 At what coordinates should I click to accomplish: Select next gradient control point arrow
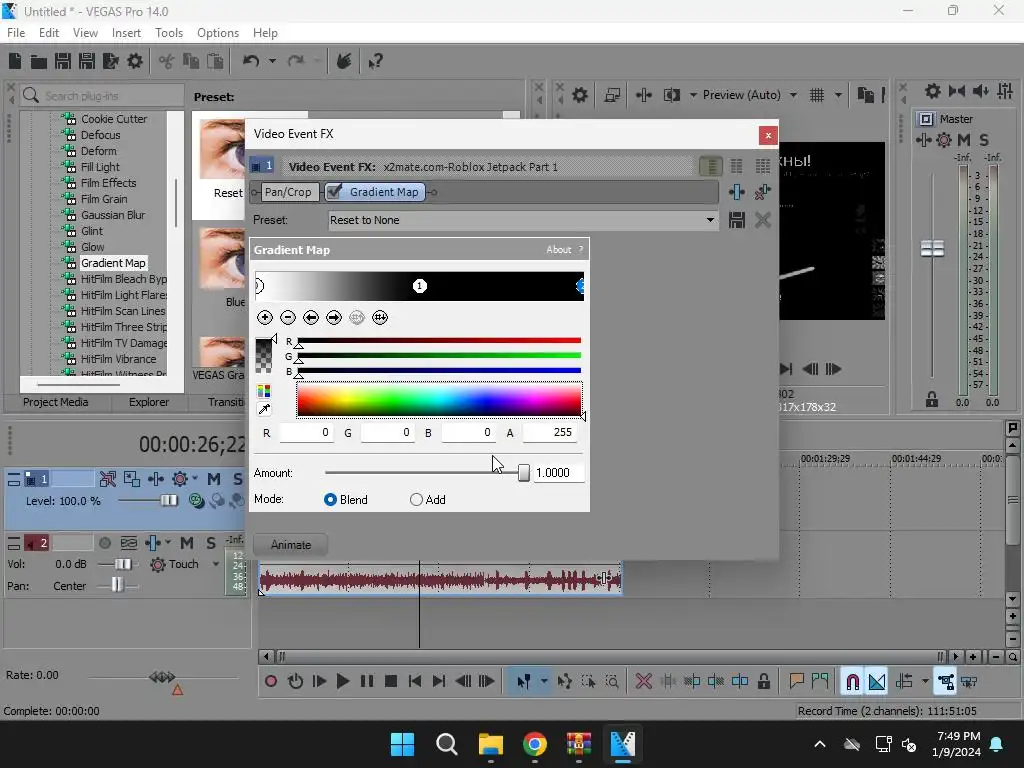coord(334,317)
